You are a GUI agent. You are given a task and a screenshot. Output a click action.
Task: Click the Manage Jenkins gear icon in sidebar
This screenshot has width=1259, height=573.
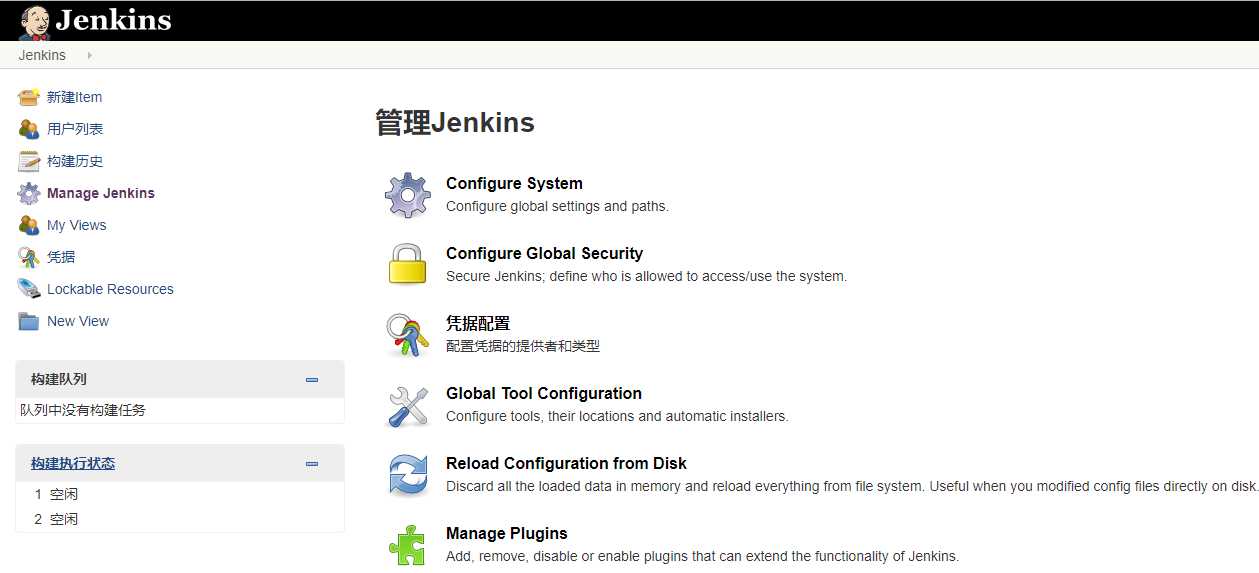[29, 193]
